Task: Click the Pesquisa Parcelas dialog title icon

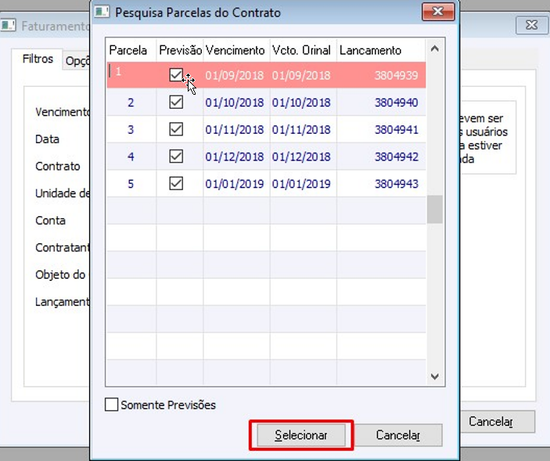Action: 102,12
